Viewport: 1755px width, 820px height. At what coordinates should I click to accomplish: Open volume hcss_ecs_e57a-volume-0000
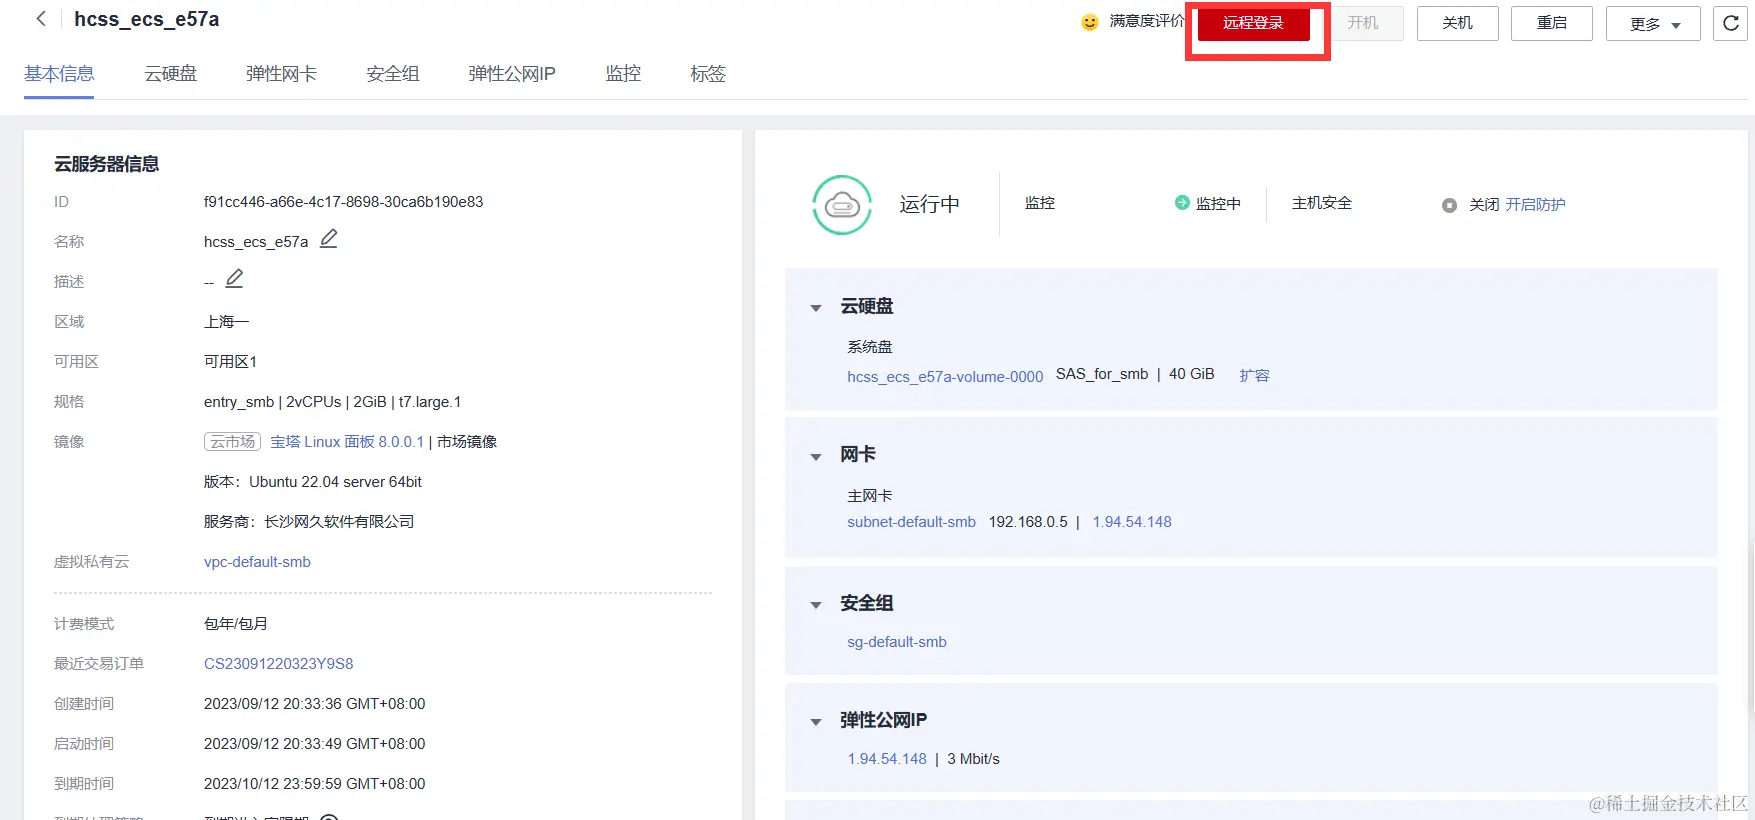tap(945, 377)
